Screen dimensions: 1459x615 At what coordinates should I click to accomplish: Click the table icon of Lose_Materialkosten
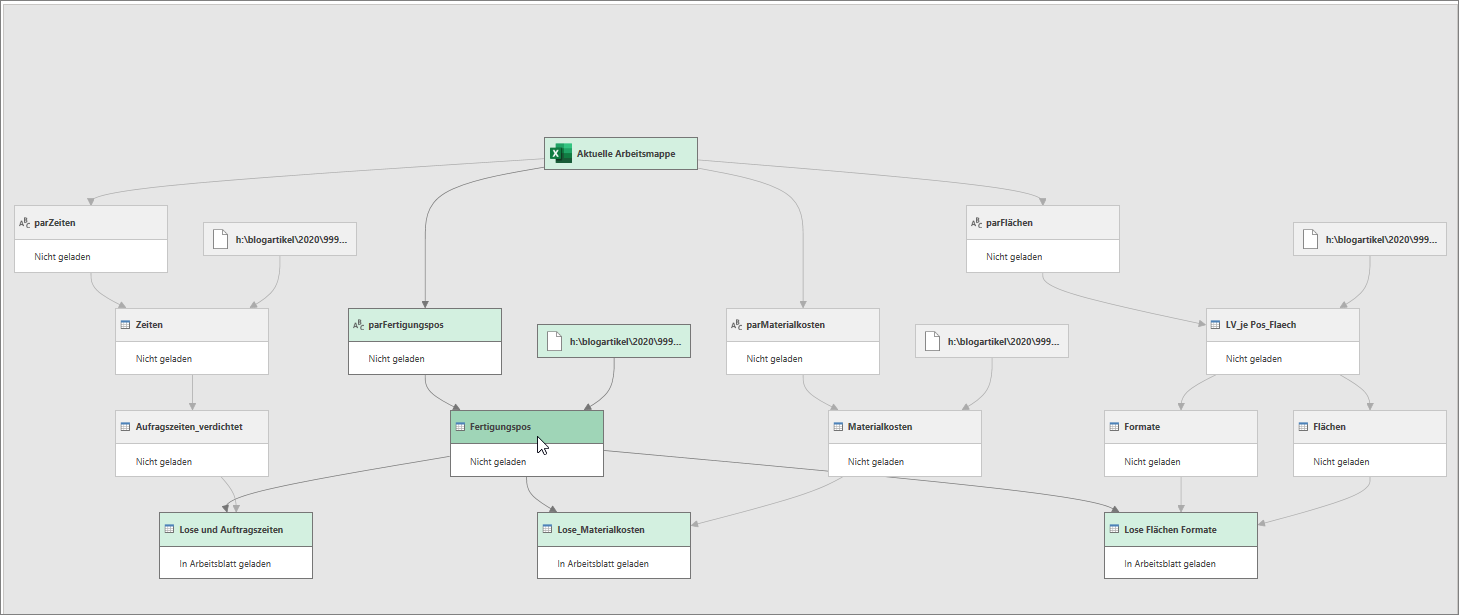point(548,529)
